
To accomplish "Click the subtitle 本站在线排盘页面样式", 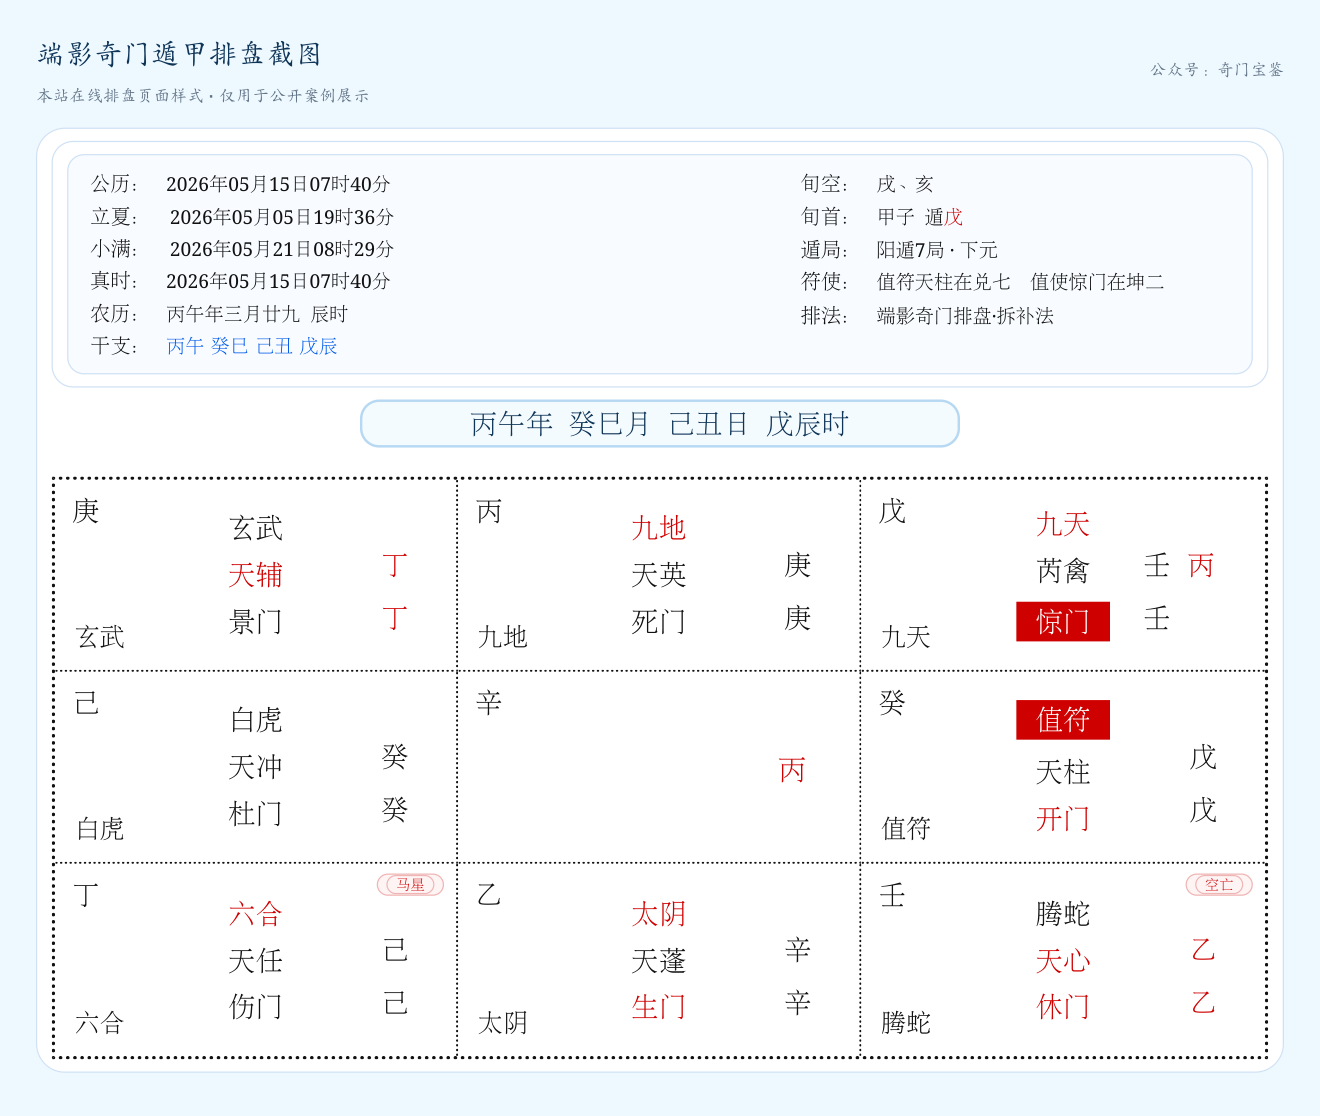I will [121, 96].
